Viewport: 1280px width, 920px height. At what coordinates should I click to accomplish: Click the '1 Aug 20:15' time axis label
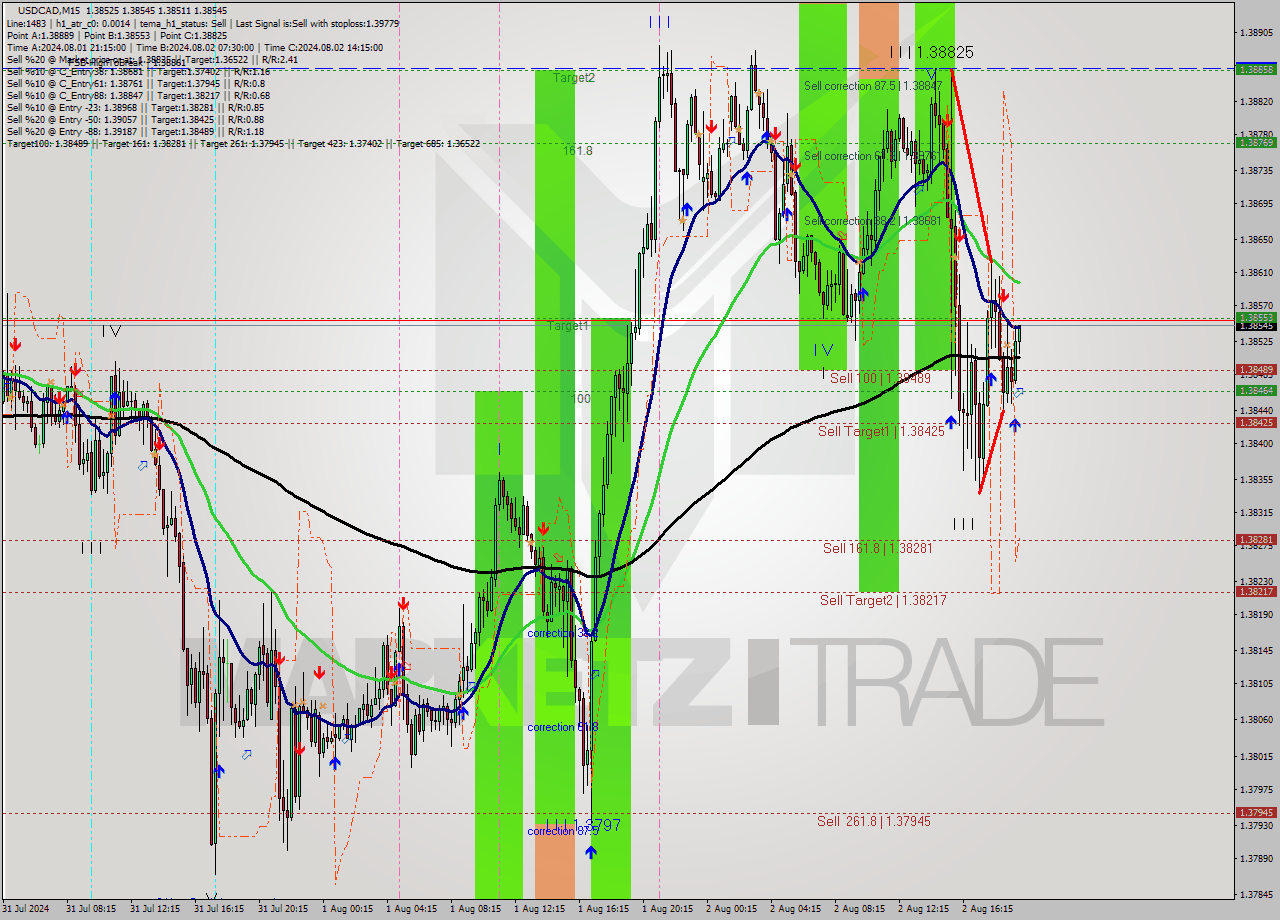667,909
